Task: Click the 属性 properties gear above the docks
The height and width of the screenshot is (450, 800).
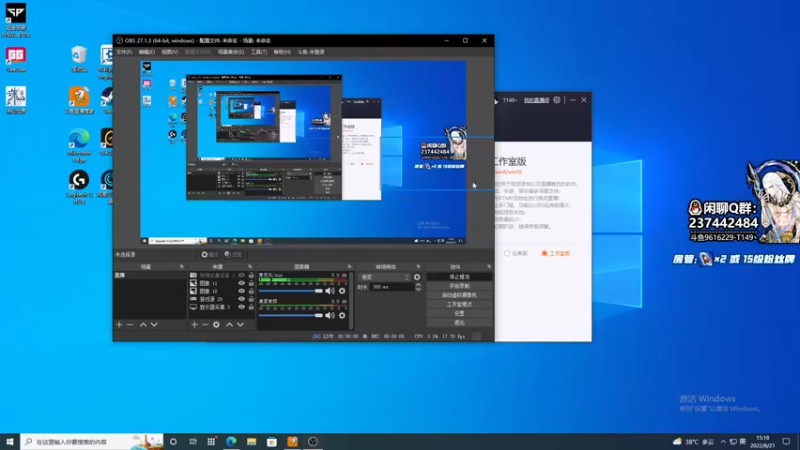Action: [209, 255]
